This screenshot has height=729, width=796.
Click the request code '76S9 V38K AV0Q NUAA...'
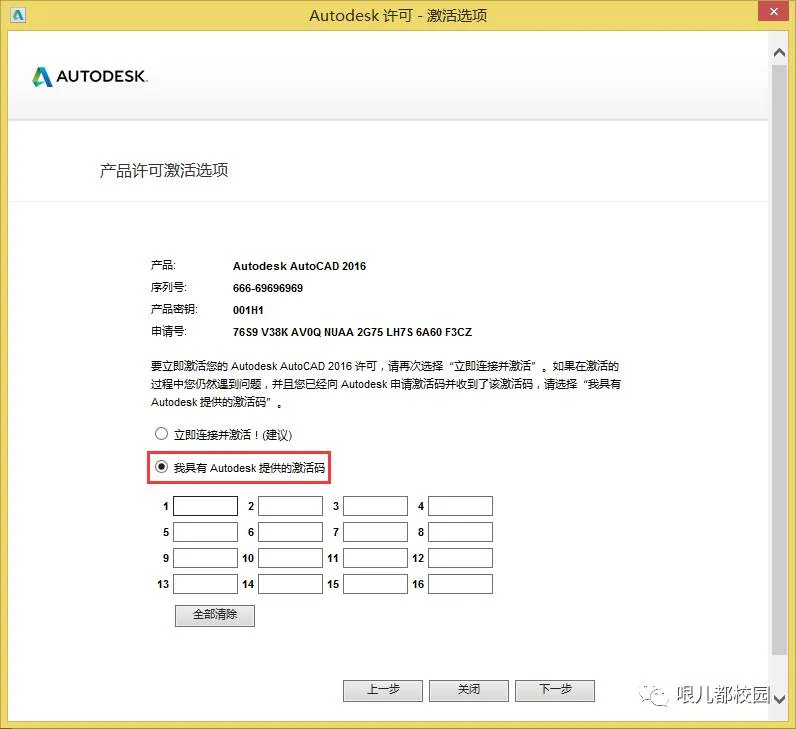(352, 332)
